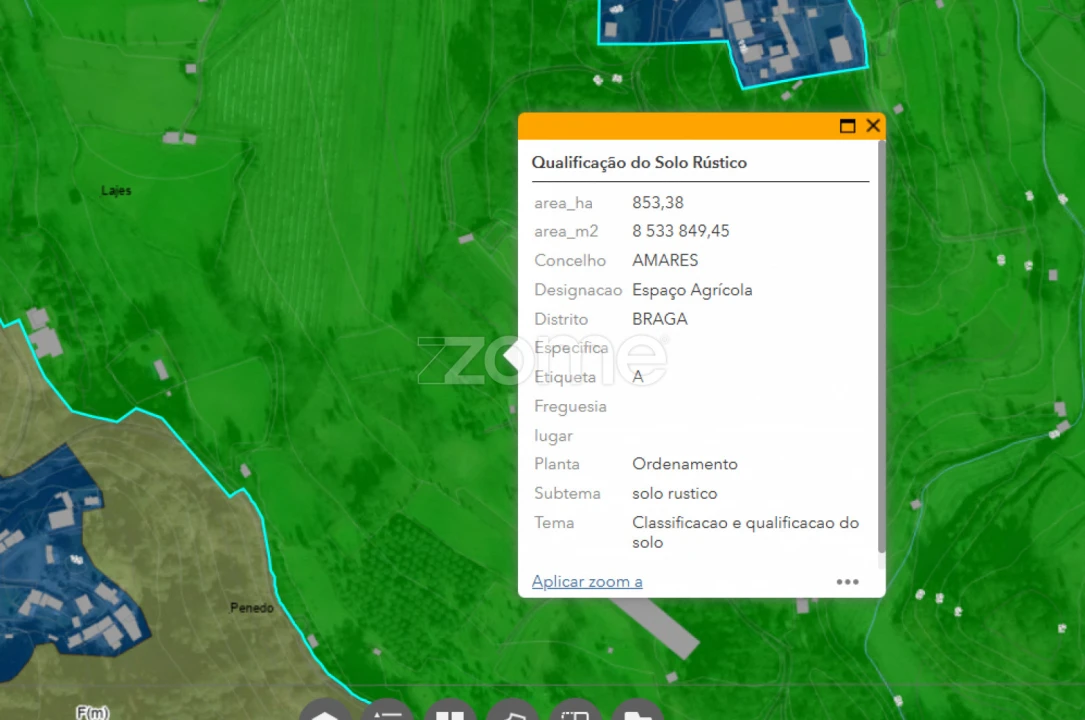Open the Home widget on the bottom toolbar
Screen dimensions: 1085x720
tap(323, 713)
